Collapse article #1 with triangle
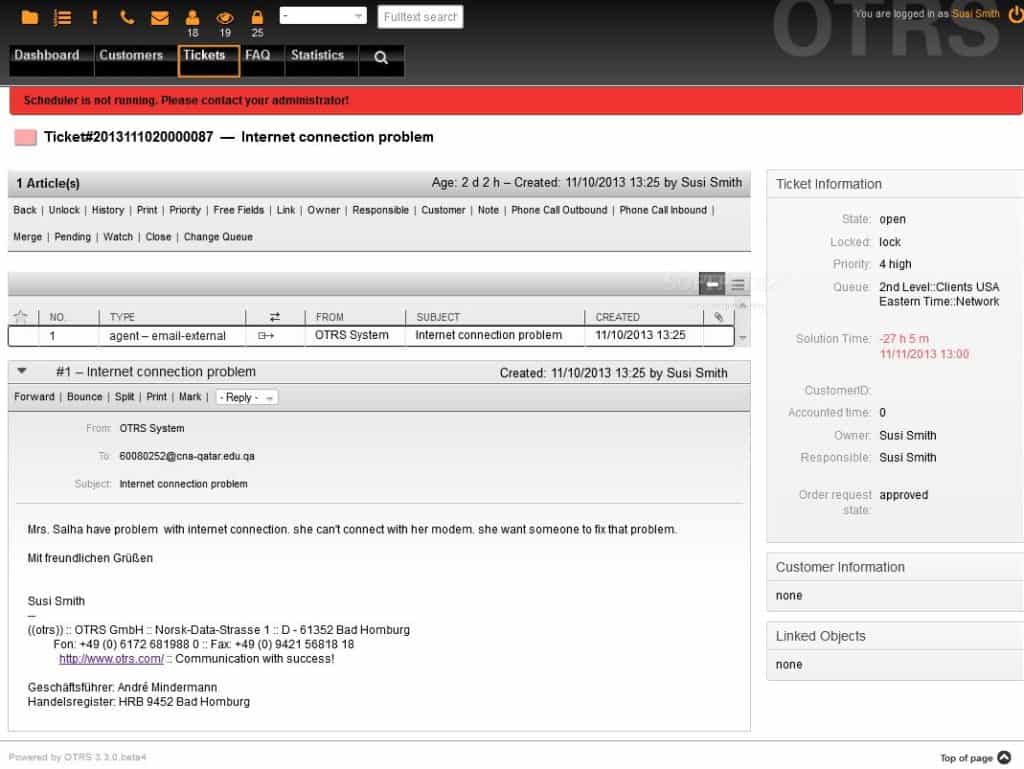 pyautogui.click(x=22, y=371)
